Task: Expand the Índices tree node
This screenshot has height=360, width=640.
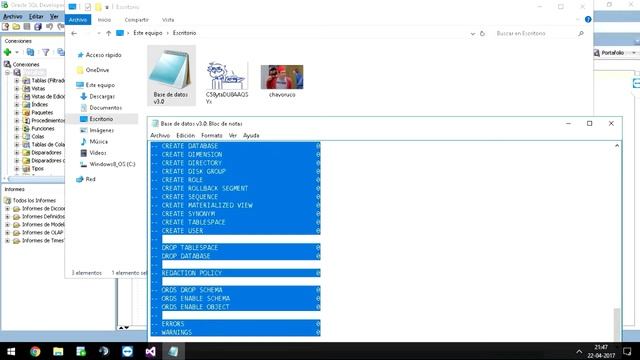Action: click(17, 104)
